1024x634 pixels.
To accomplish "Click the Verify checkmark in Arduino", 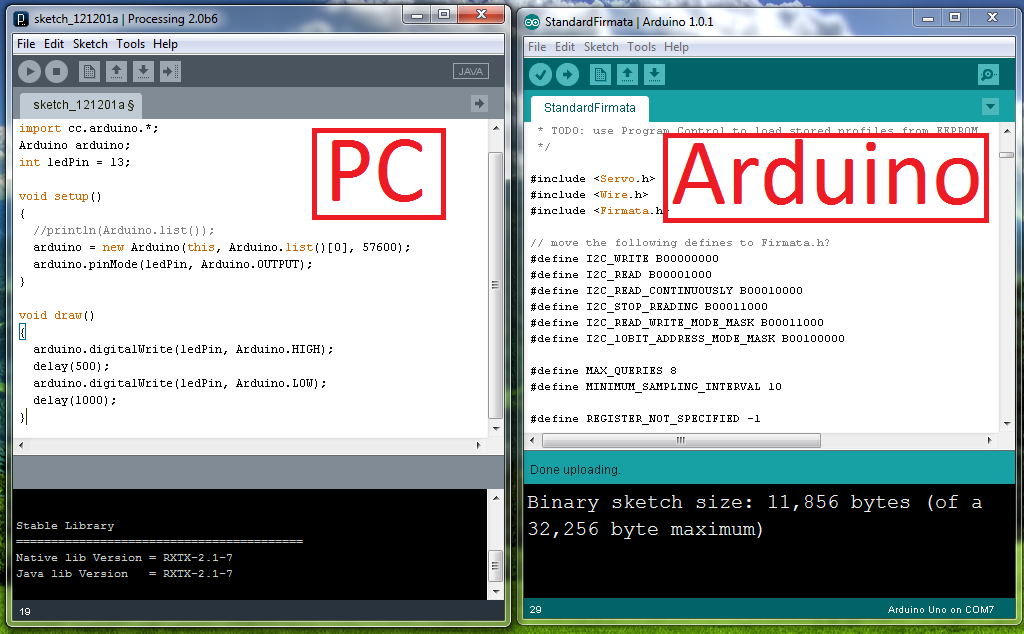I will [x=540, y=74].
